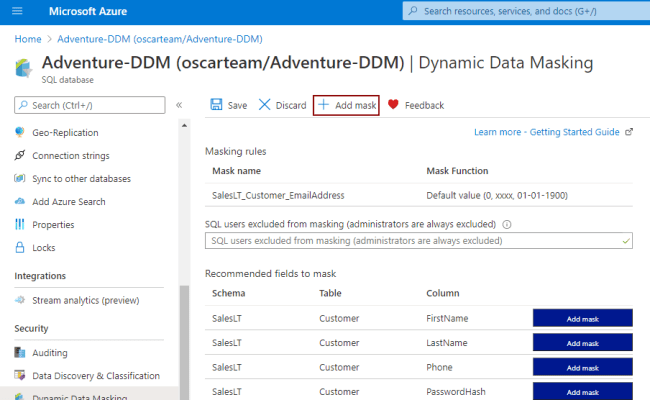Image resolution: width=650 pixels, height=400 pixels.
Task: Open Data Discovery & Classification
Action: (96, 376)
